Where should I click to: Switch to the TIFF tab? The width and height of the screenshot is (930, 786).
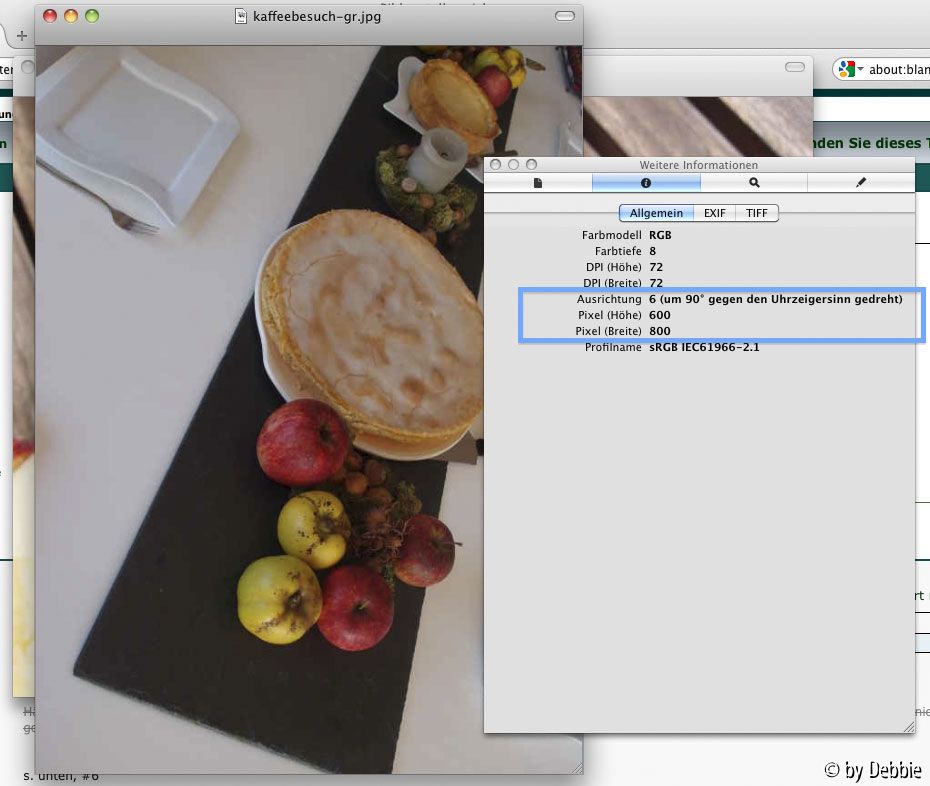[x=757, y=213]
